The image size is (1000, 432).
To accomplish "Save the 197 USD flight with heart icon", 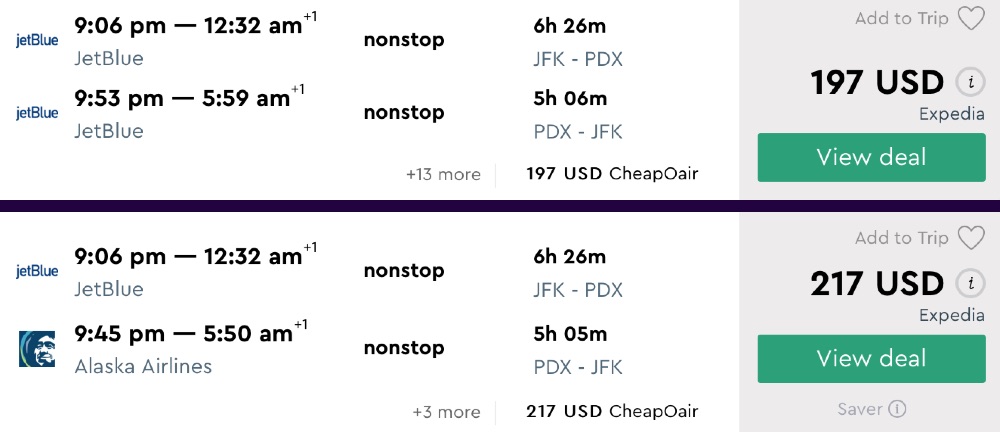I will (970, 19).
